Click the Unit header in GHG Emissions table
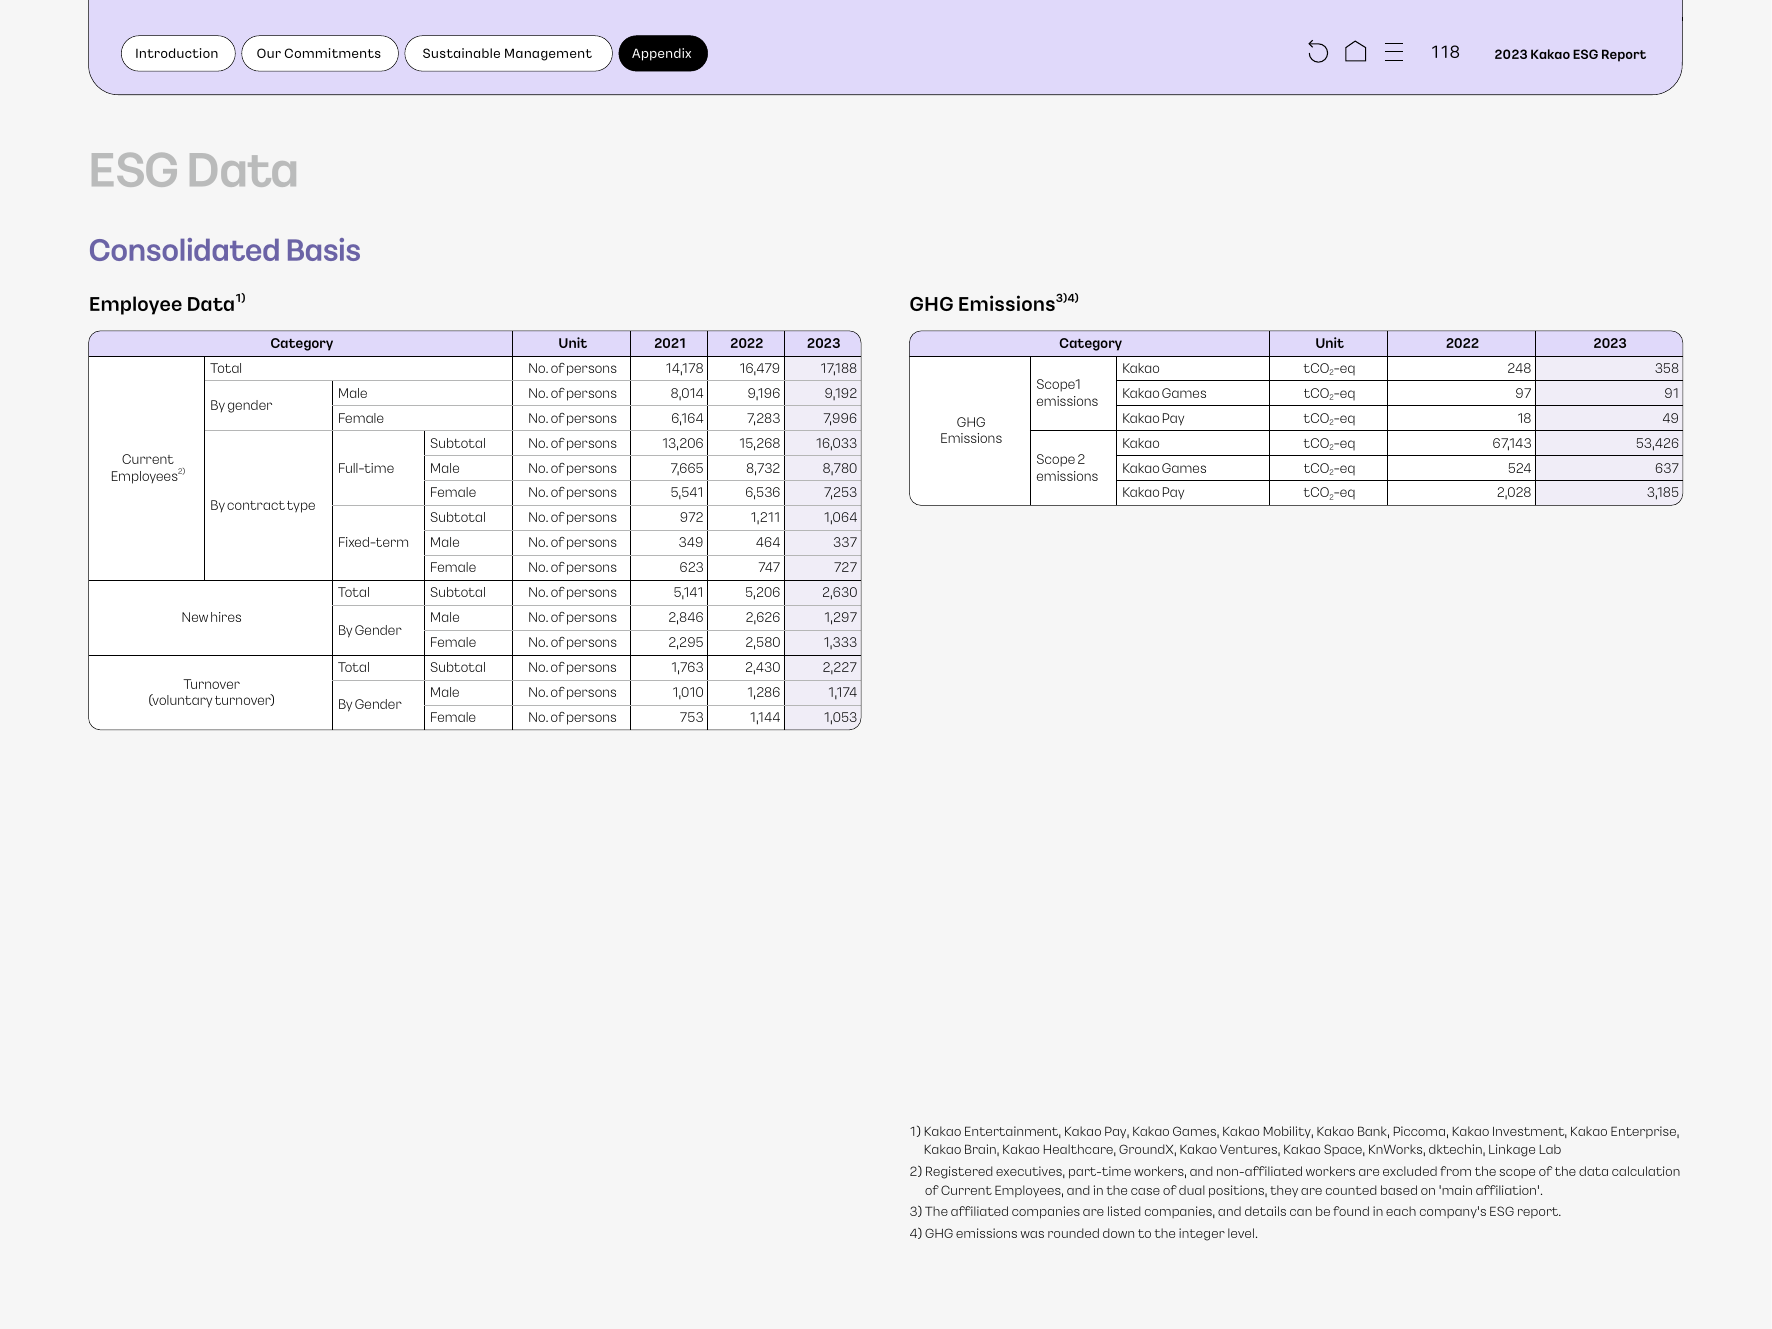The image size is (1772, 1329). pyautogui.click(x=1329, y=343)
